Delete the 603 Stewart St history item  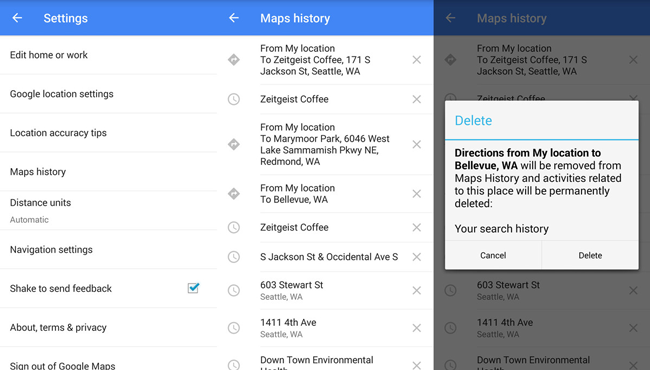click(x=417, y=290)
